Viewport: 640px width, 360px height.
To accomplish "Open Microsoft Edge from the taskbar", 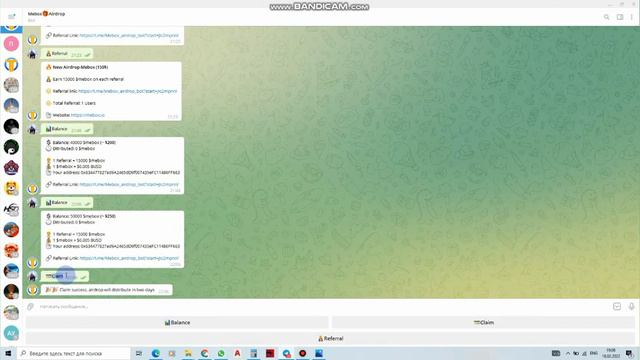I will point(156,353).
